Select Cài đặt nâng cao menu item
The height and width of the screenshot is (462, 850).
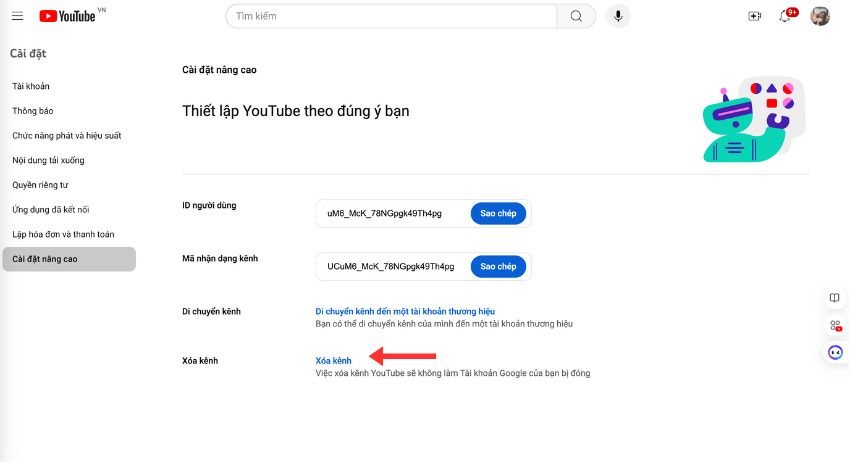[69, 259]
